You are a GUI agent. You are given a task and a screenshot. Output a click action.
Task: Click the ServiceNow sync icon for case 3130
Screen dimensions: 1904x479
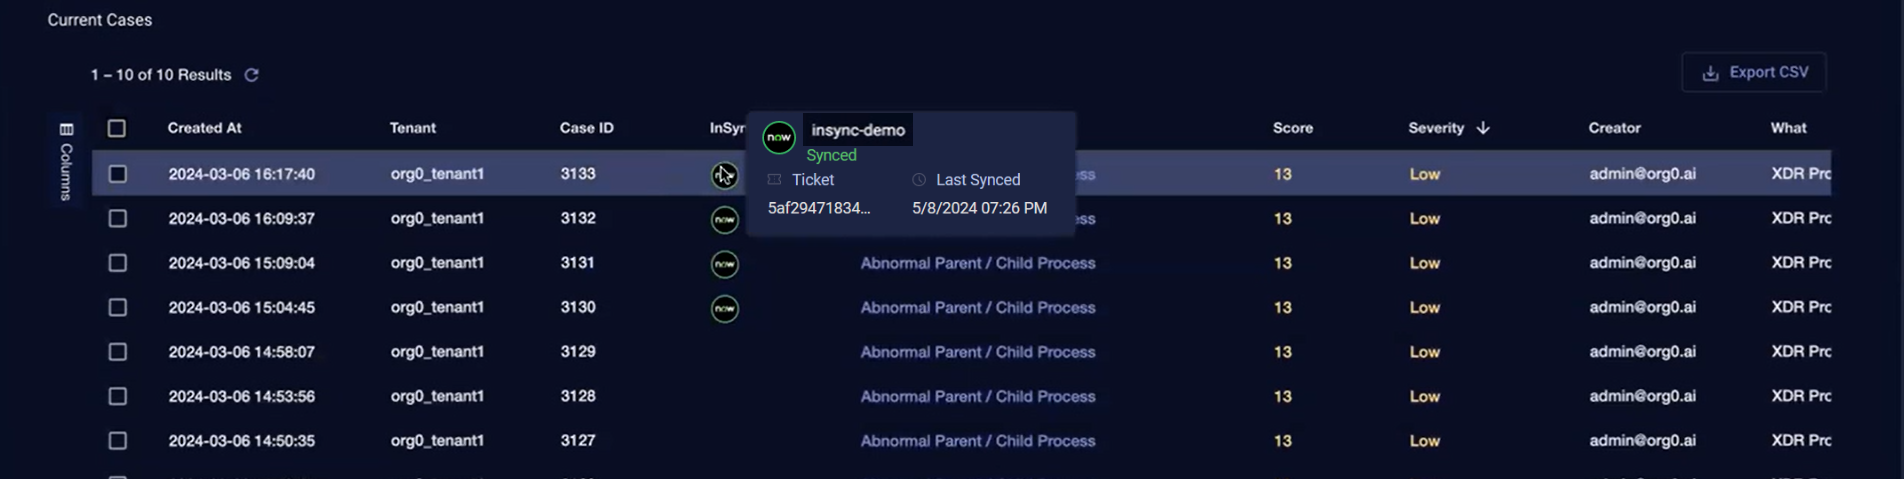tap(724, 308)
